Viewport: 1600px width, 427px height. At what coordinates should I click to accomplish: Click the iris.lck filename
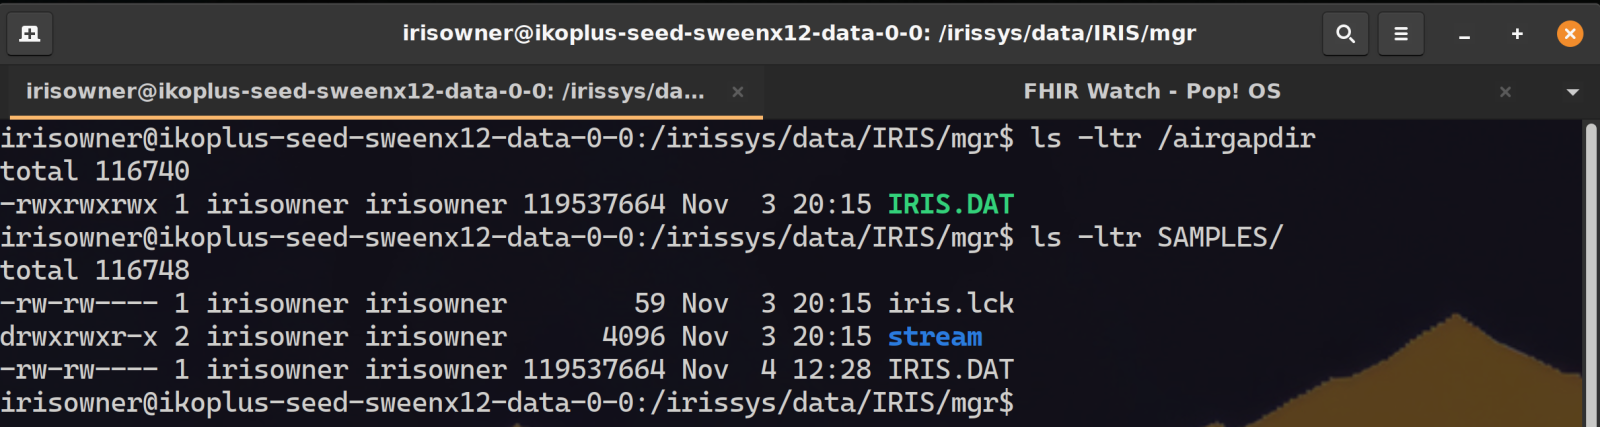click(x=950, y=304)
